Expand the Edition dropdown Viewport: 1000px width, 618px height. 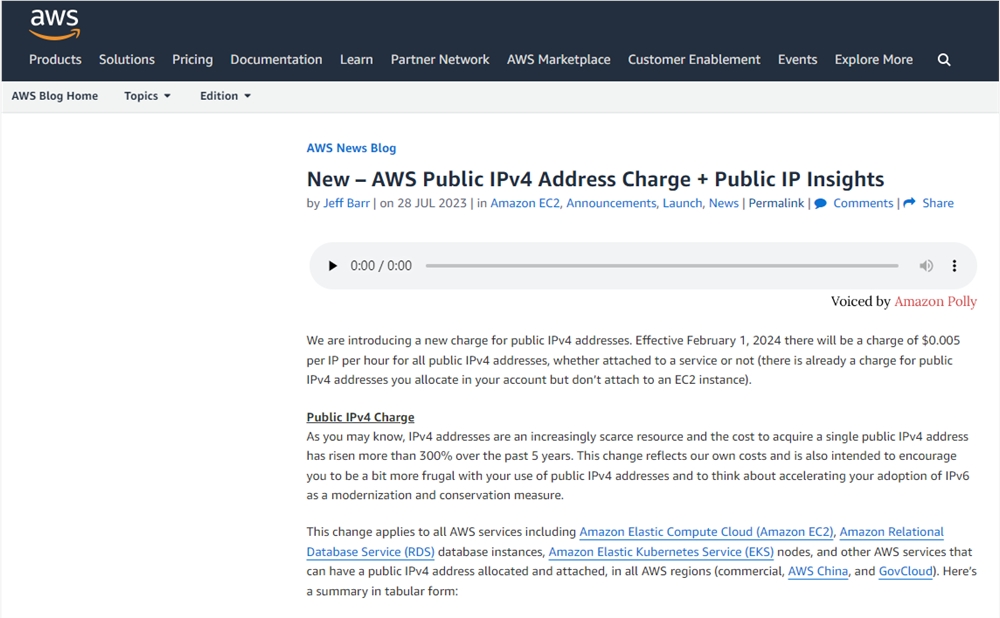[x=225, y=96]
